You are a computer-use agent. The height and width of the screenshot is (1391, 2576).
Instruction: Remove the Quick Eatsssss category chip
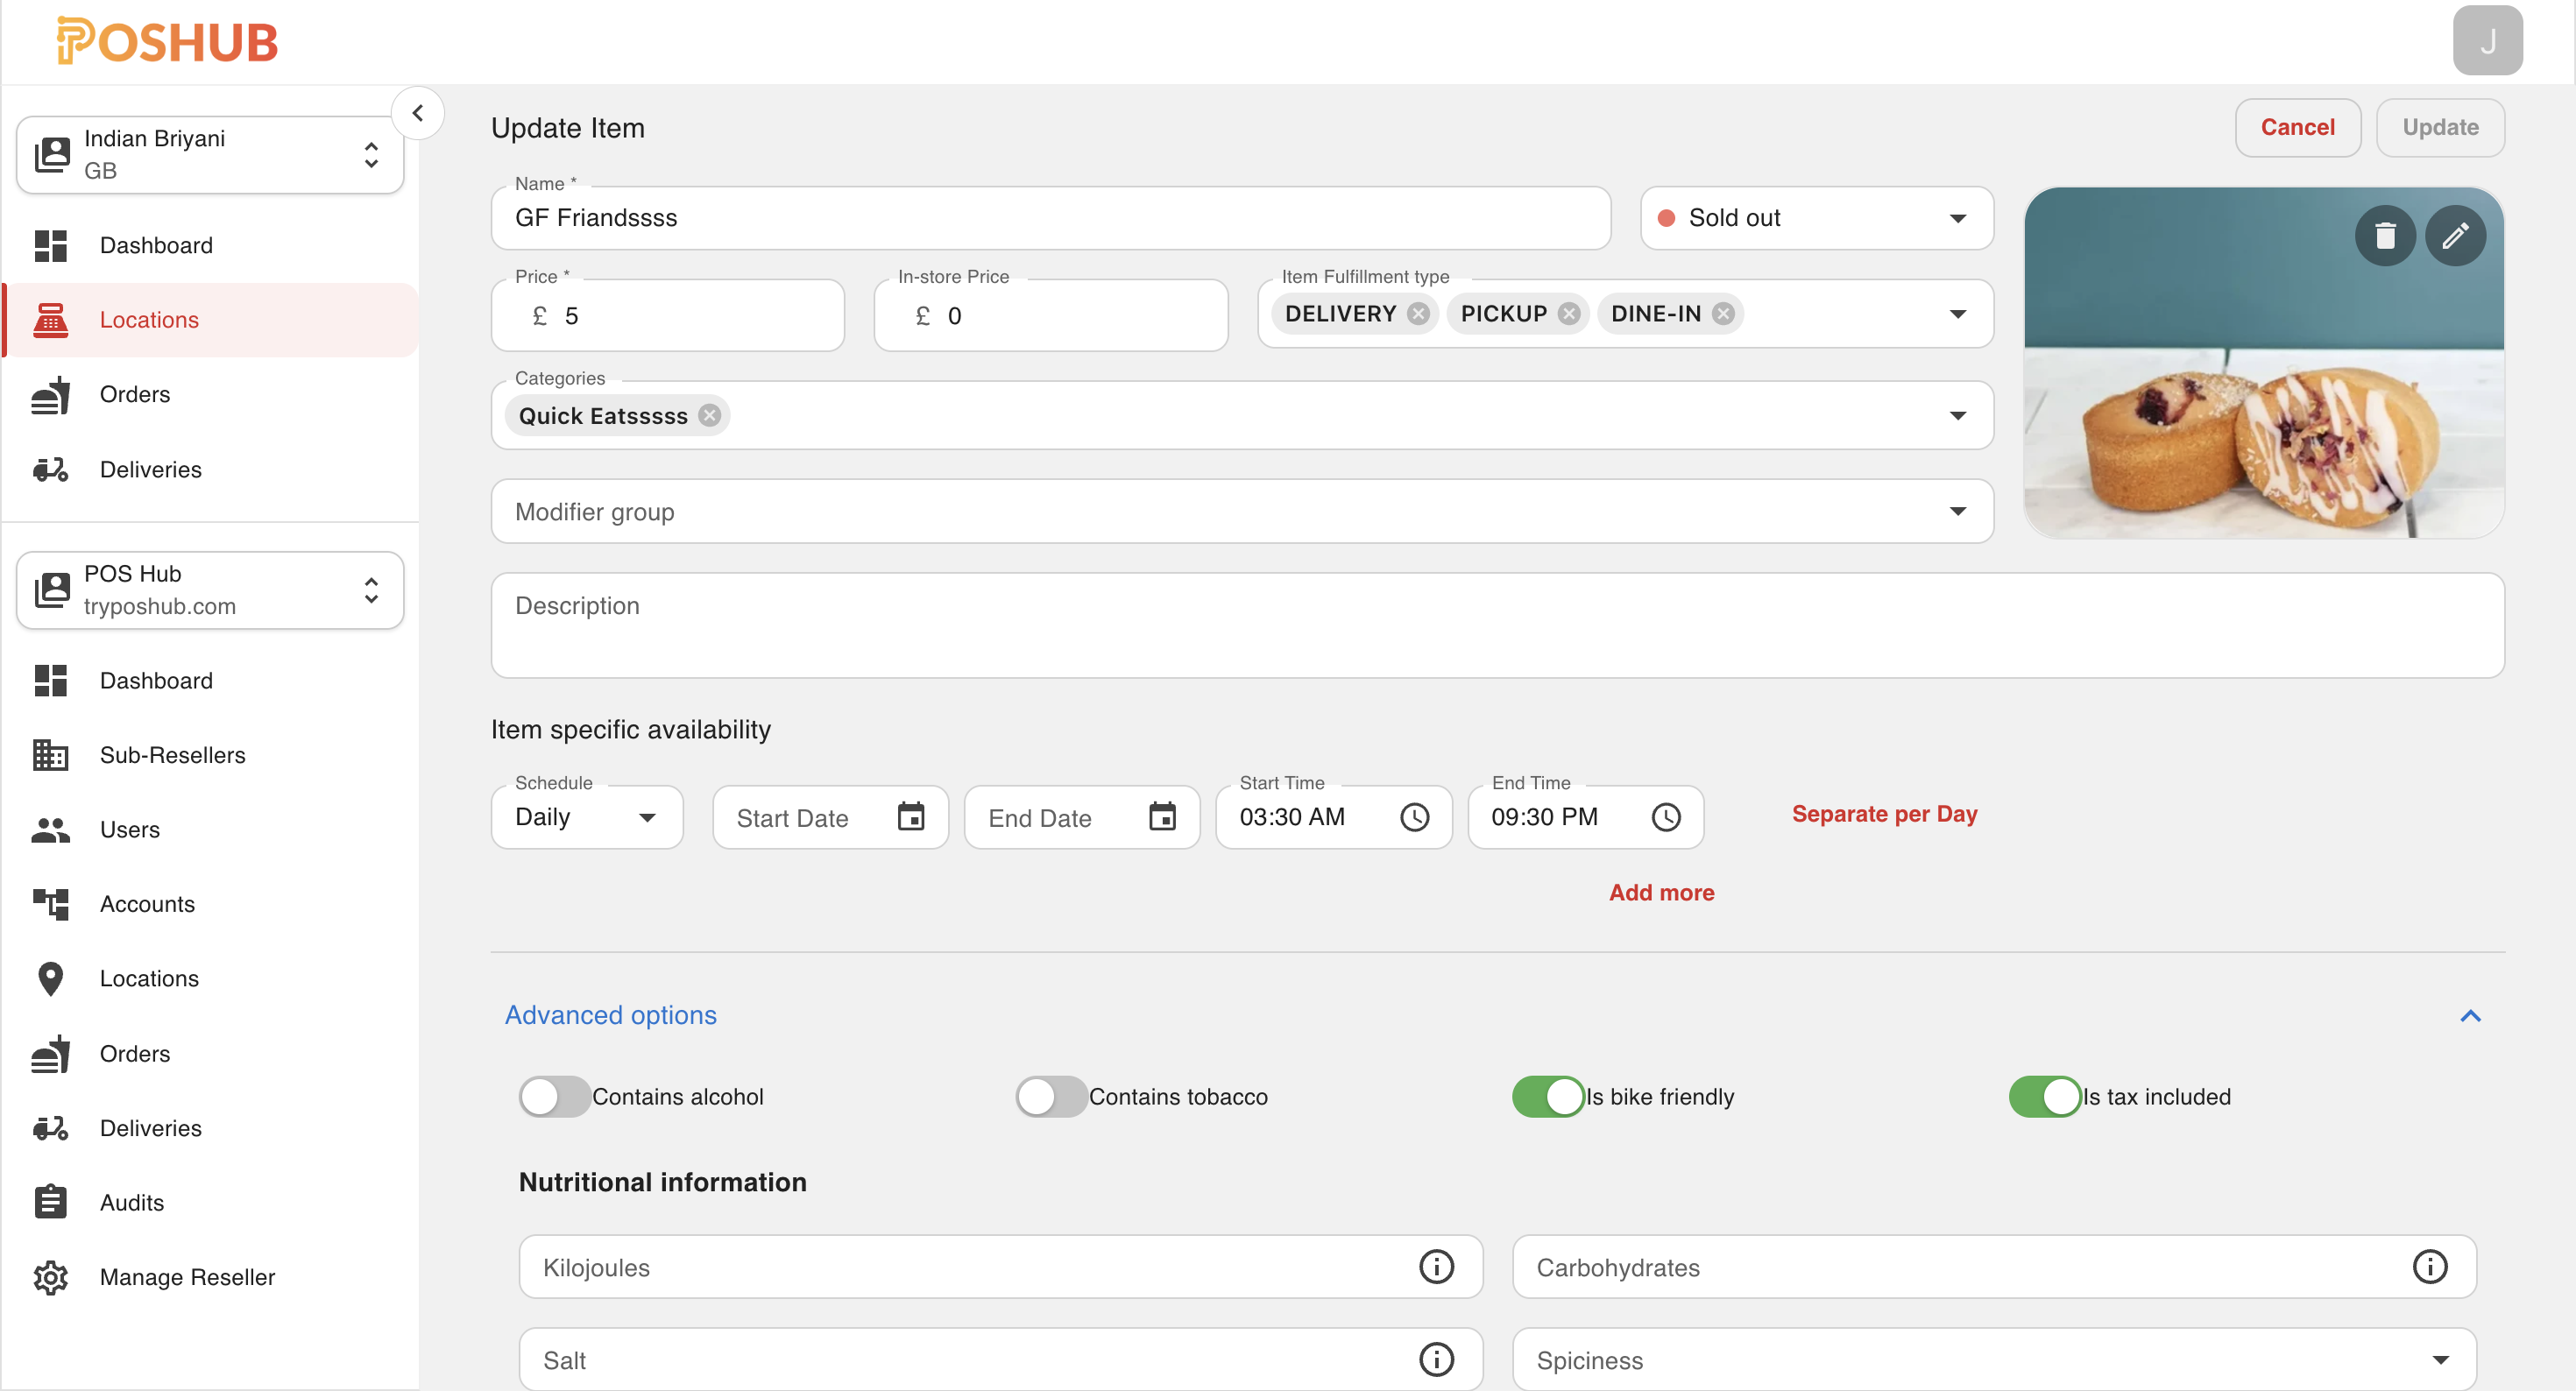tap(709, 415)
